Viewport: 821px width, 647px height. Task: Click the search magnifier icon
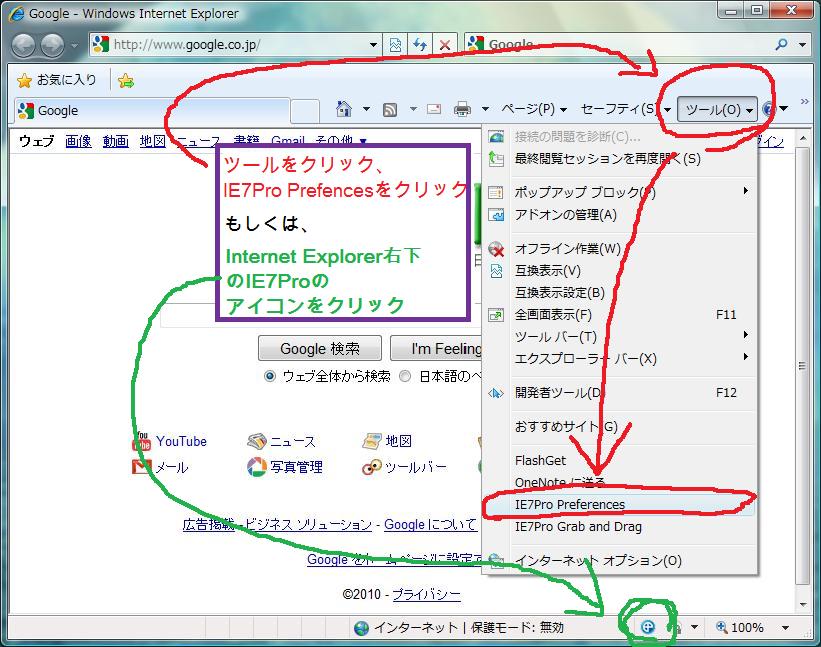pos(781,45)
